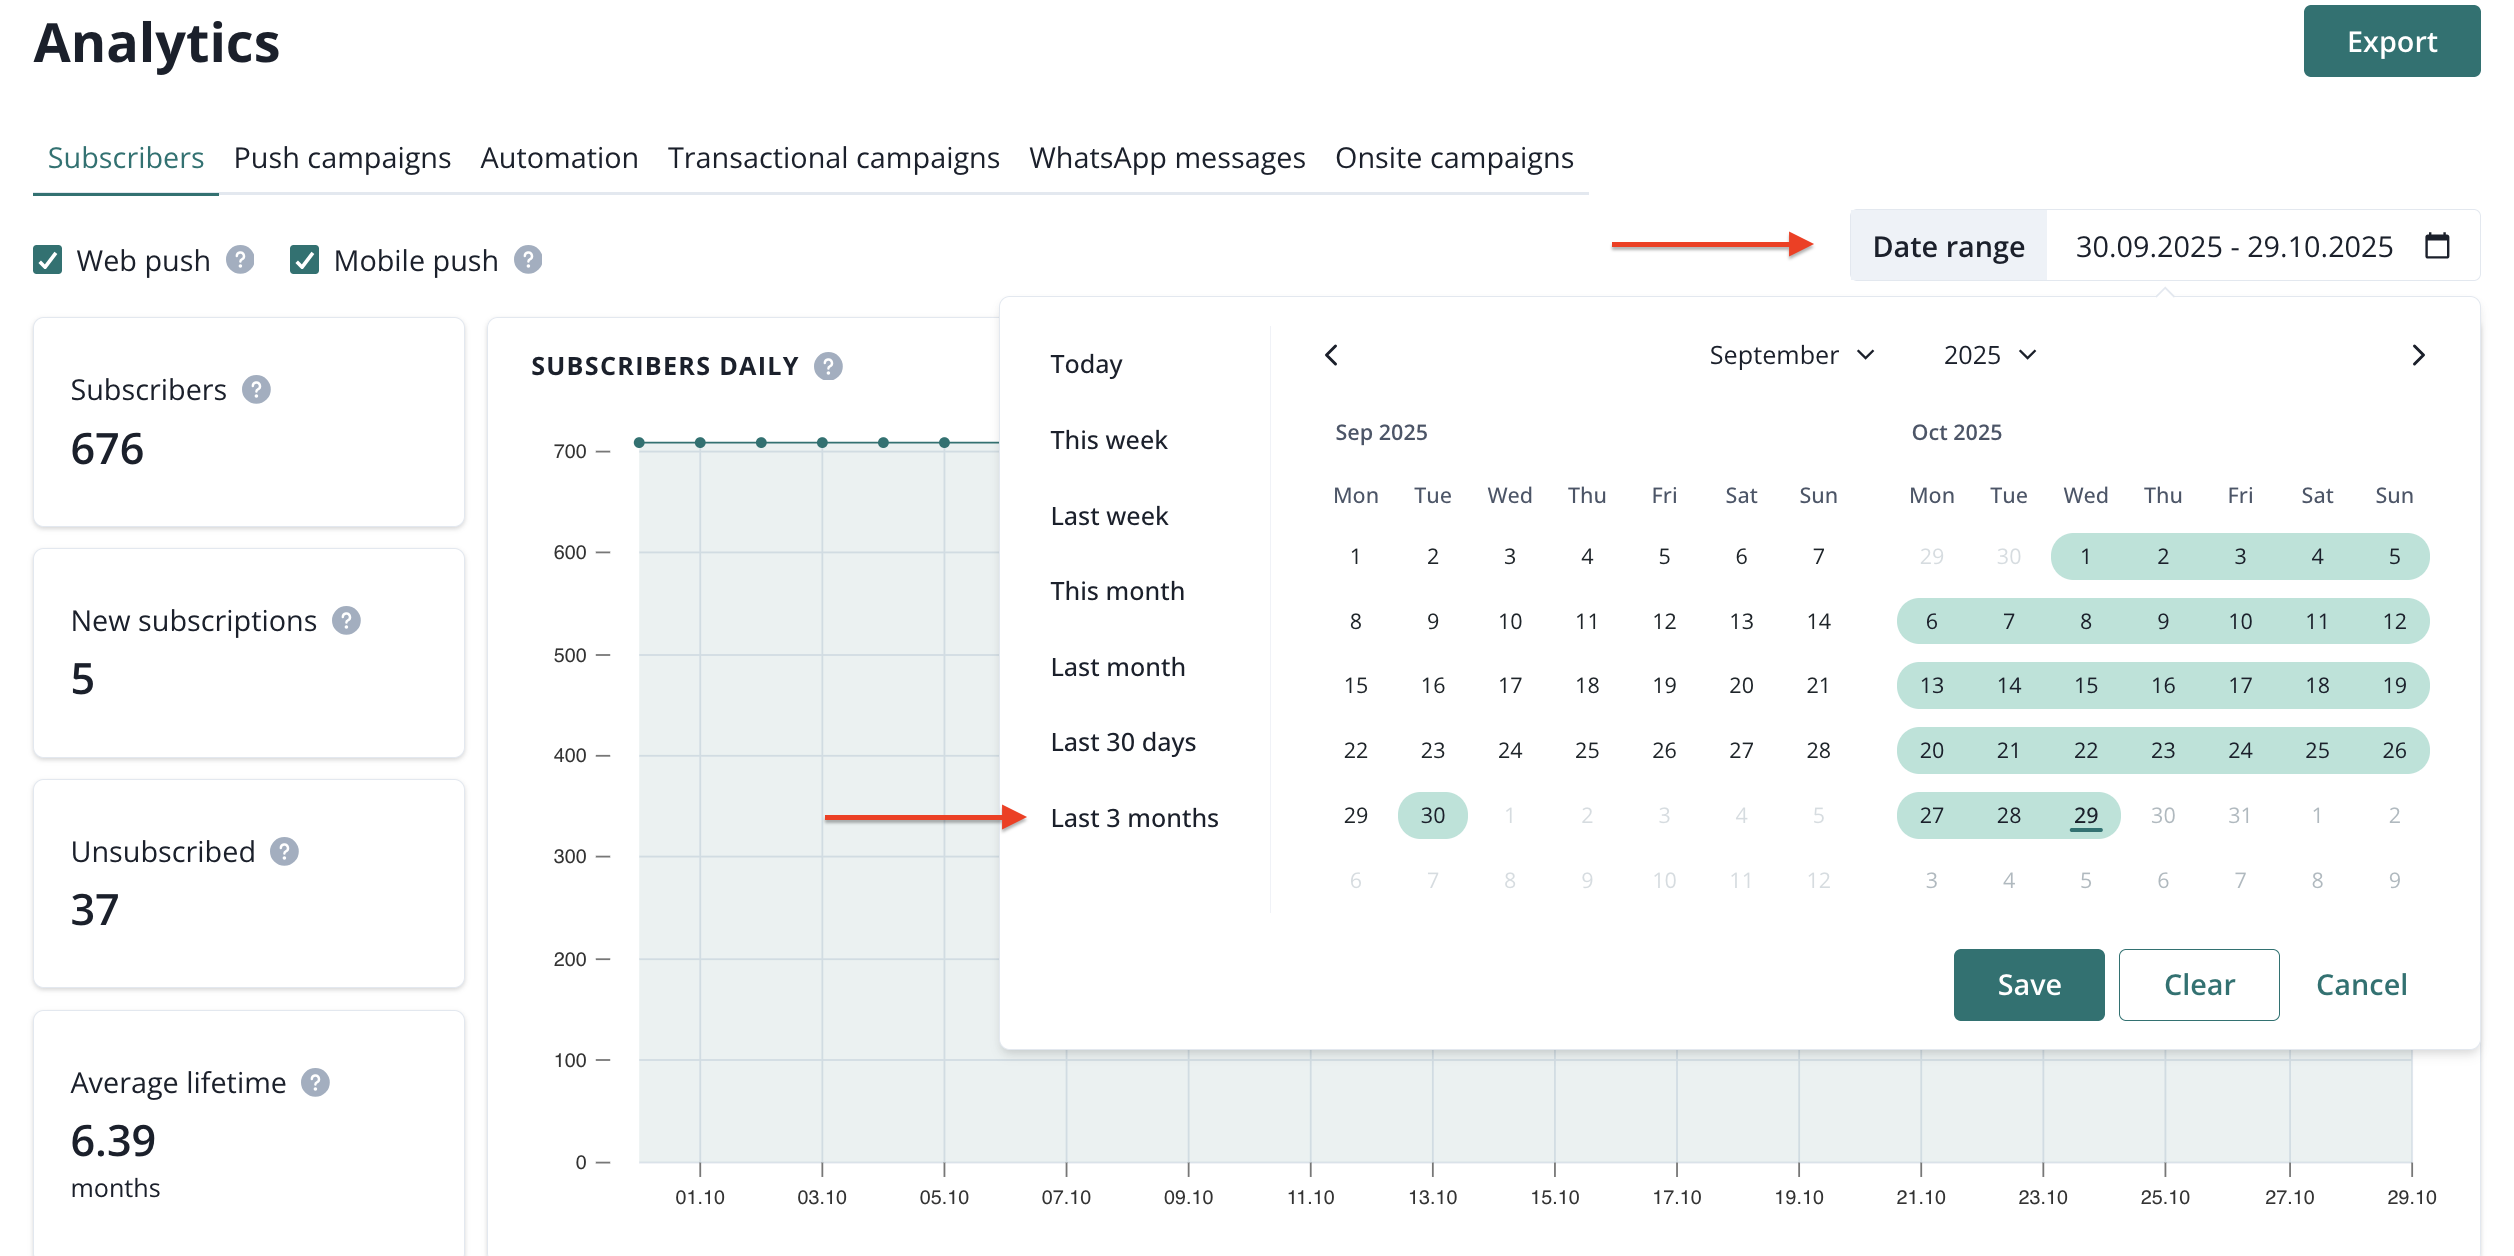Viewport: 2514px width, 1256px height.
Task: Click the calendar icon in date range field
Action: 2437,246
